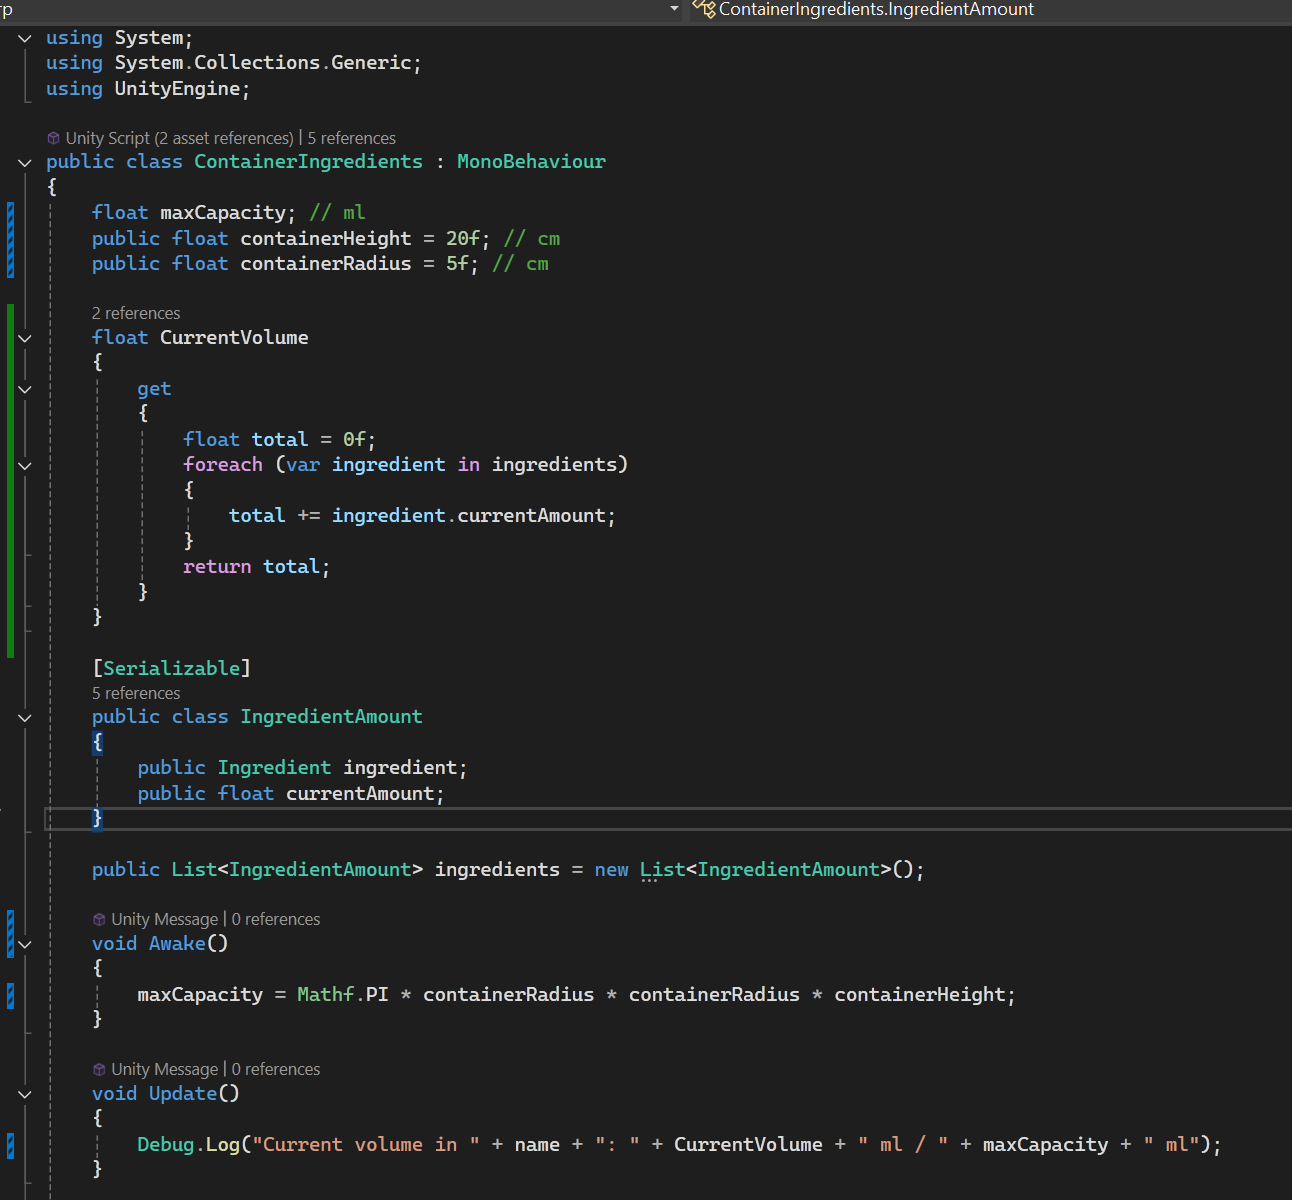
Task: Click the Unity Message link above Update
Action: pyautogui.click(x=165, y=1069)
